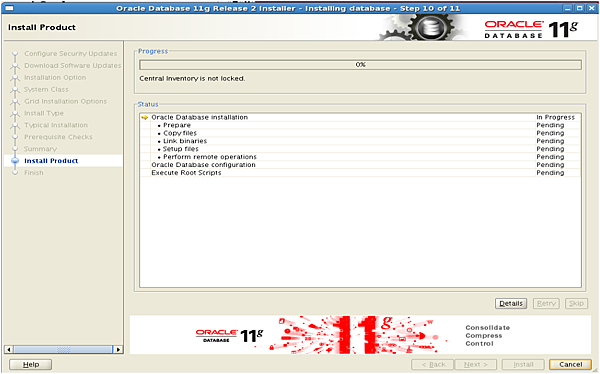Select Typical Installation step
The height and width of the screenshot is (374, 600).
coord(56,125)
